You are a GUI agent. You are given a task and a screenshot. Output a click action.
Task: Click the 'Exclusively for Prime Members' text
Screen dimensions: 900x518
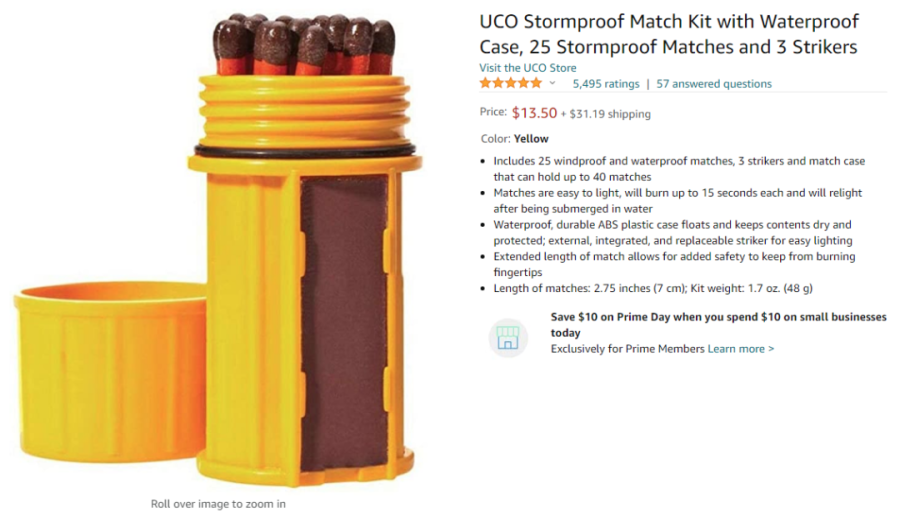coord(627,349)
